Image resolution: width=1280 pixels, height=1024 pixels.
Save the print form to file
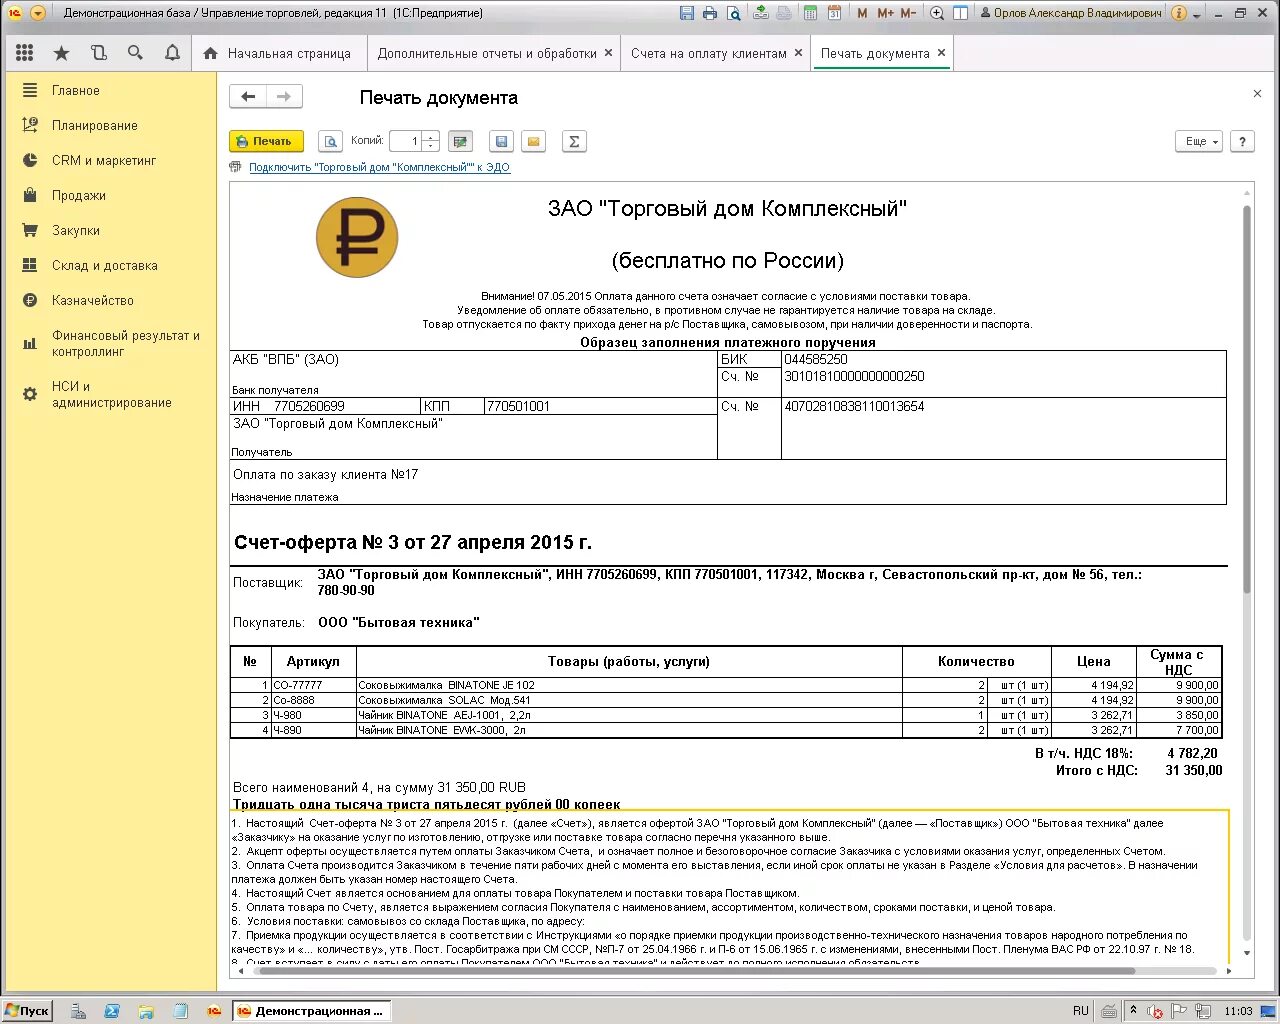[x=502, y=141]
